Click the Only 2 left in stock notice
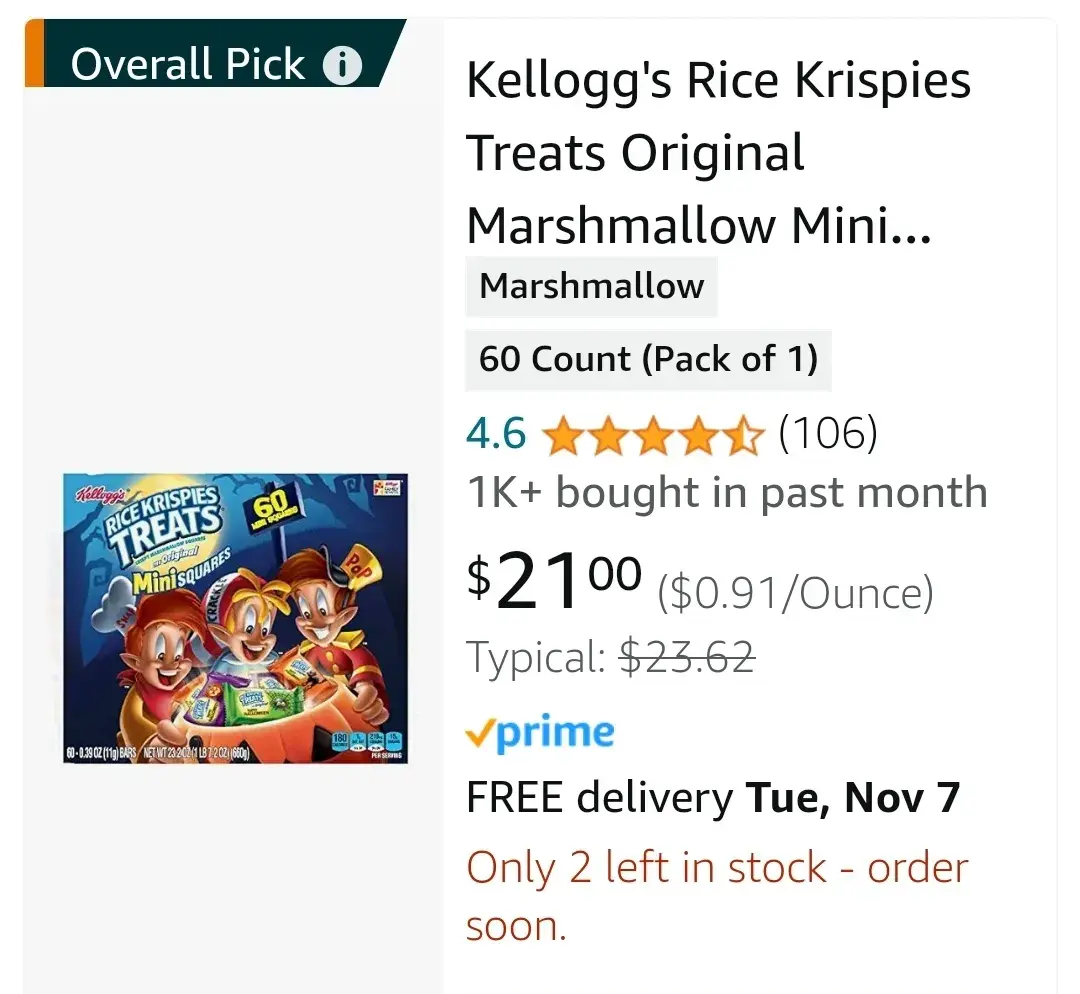1080x994 pixels. [x=717, y=868]
